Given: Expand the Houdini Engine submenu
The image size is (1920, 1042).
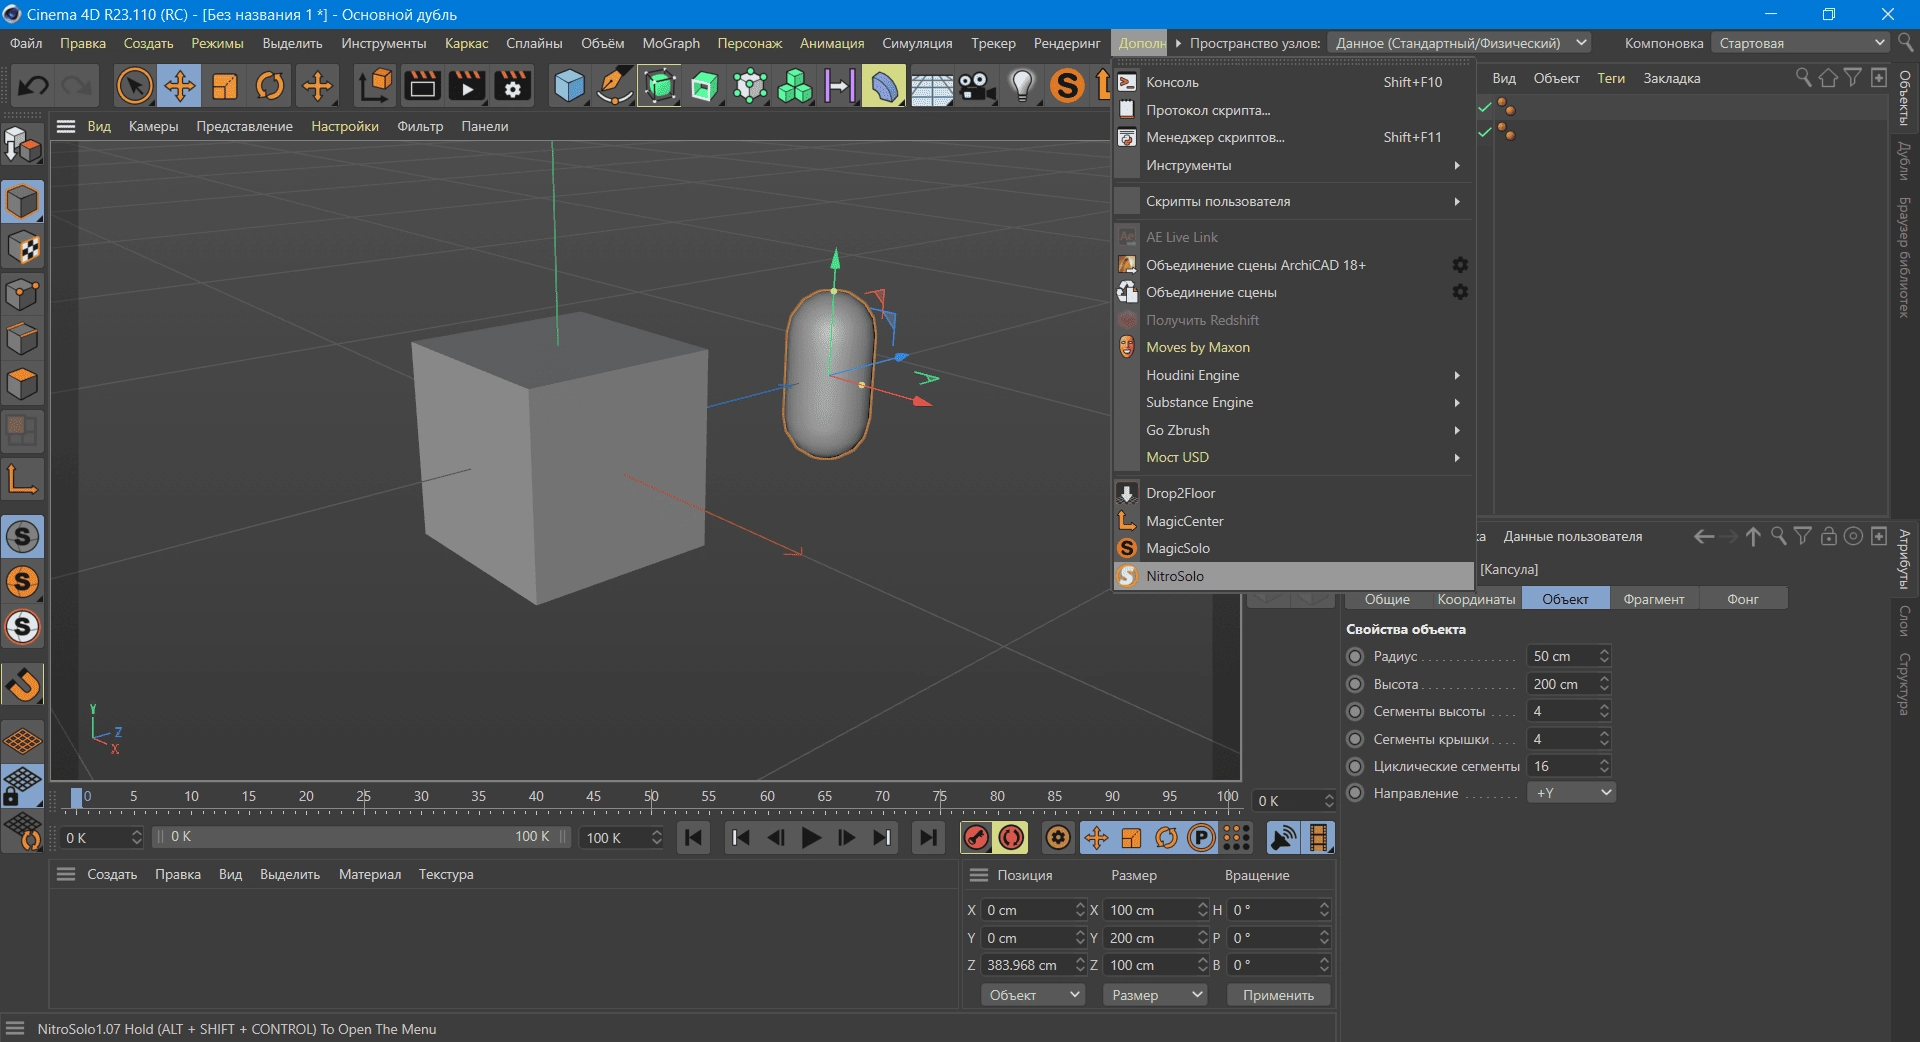Looking at the screenshot, I should pos(1294,375).
